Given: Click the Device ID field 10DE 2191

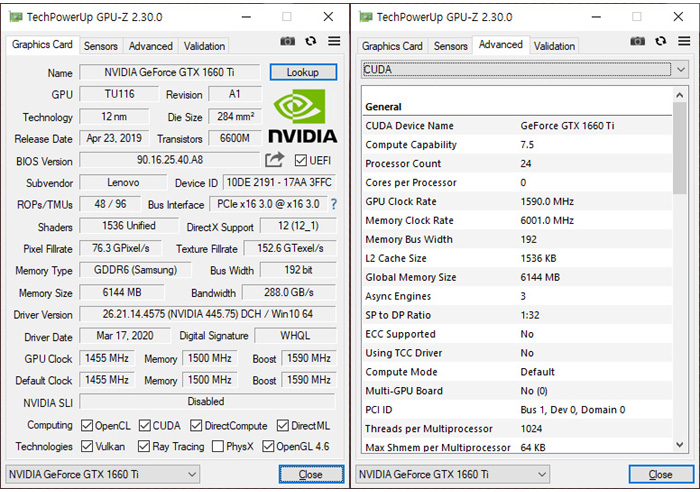Looking at the screenshot, I should point(279,182).
